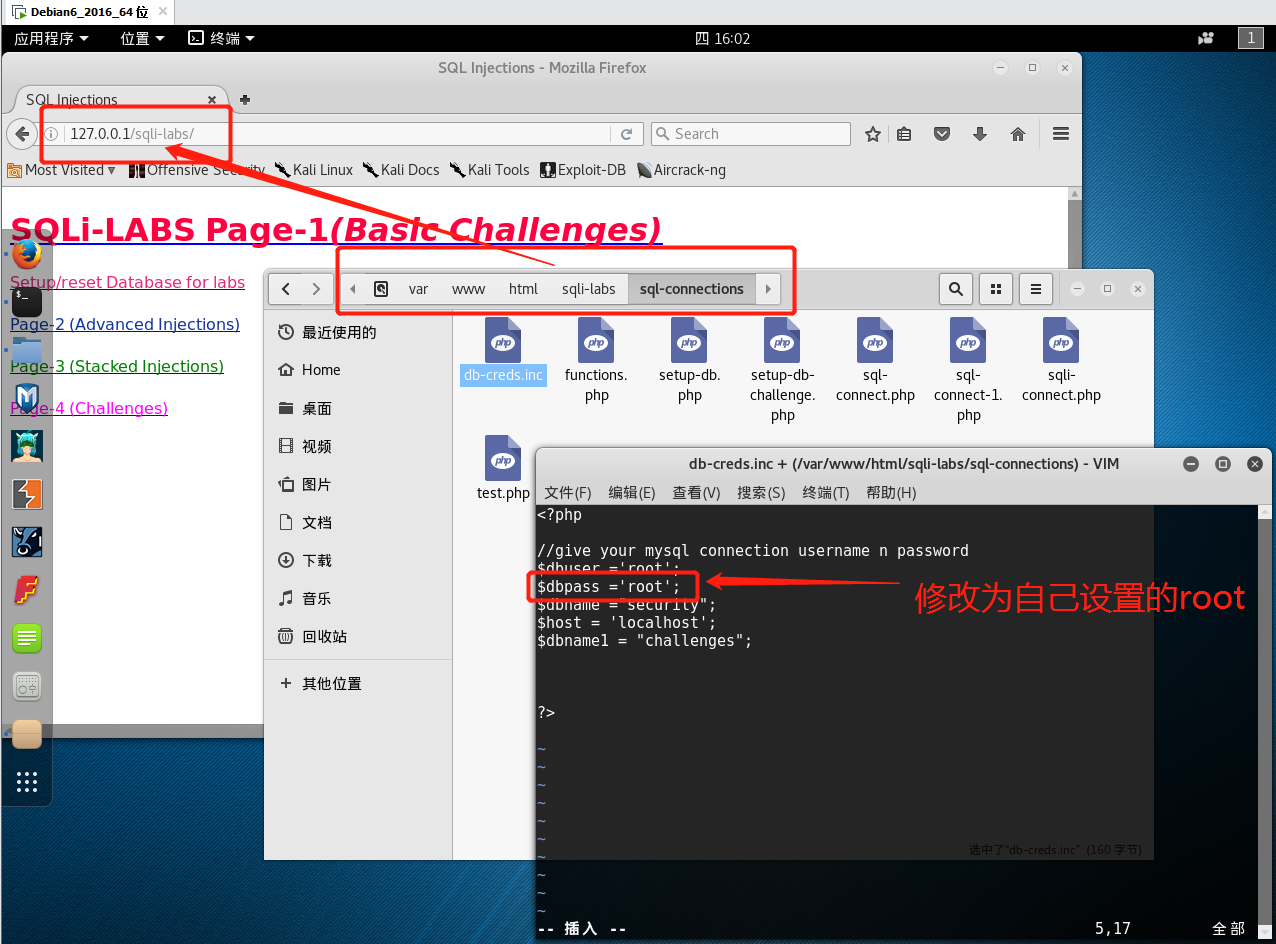Open Page-3 (Stacked Injections) link
The width and height of the screenshot is (1276, 944).
(117, 366)
